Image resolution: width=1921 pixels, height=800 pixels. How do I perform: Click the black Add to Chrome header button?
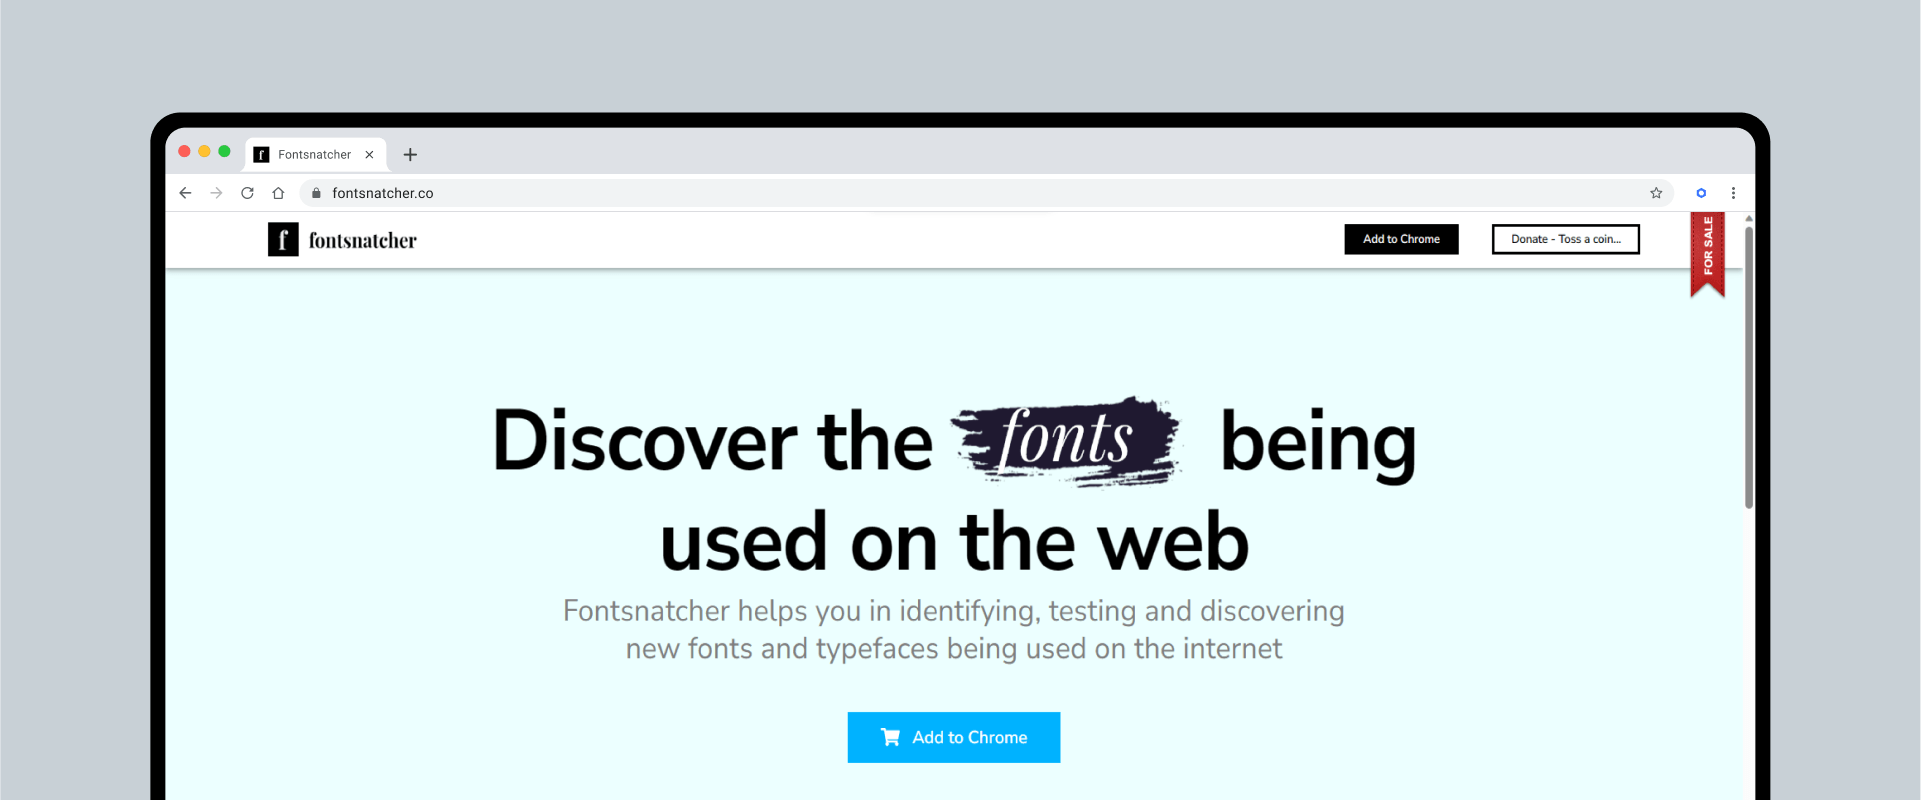tap(1401, 239)
